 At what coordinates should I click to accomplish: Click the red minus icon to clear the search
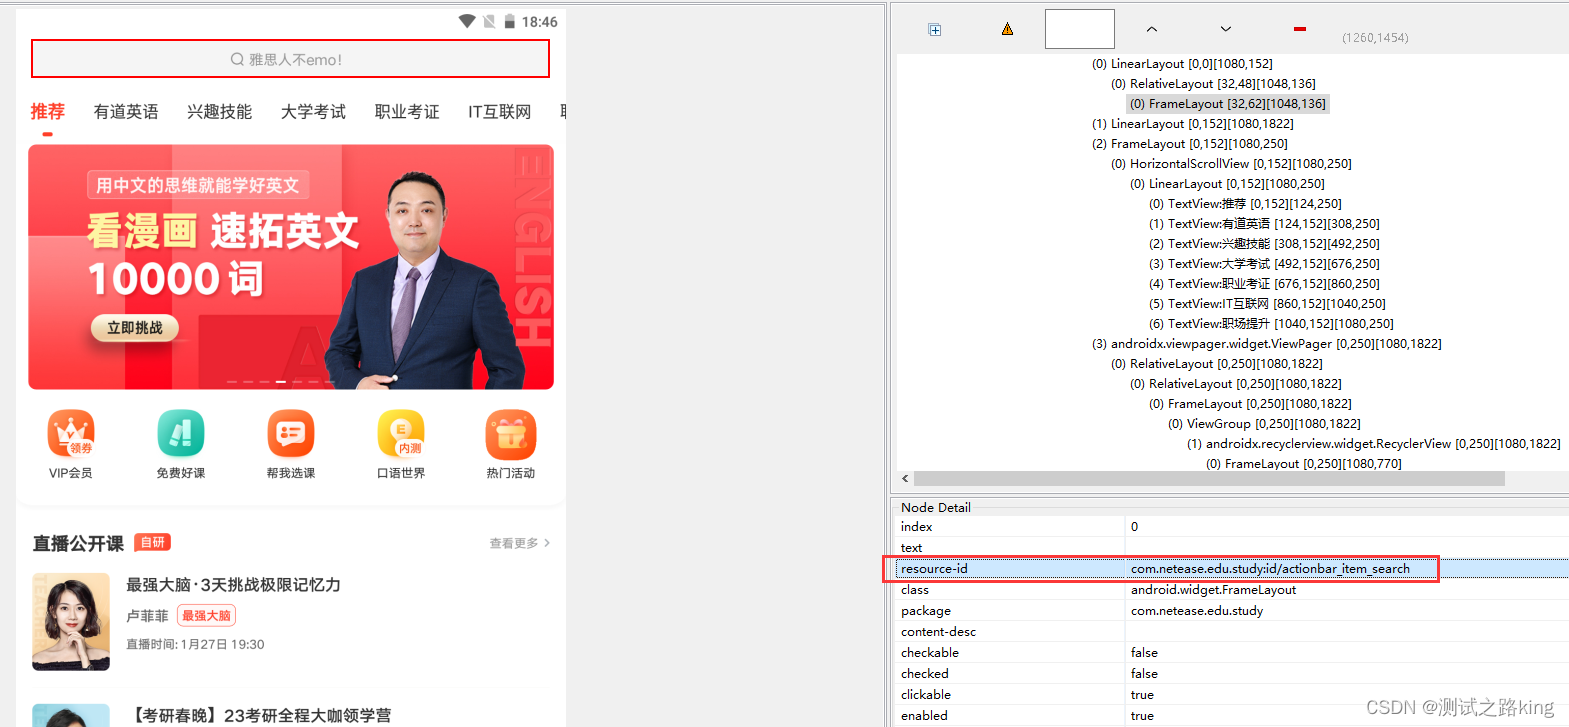tap(1299, 29)
